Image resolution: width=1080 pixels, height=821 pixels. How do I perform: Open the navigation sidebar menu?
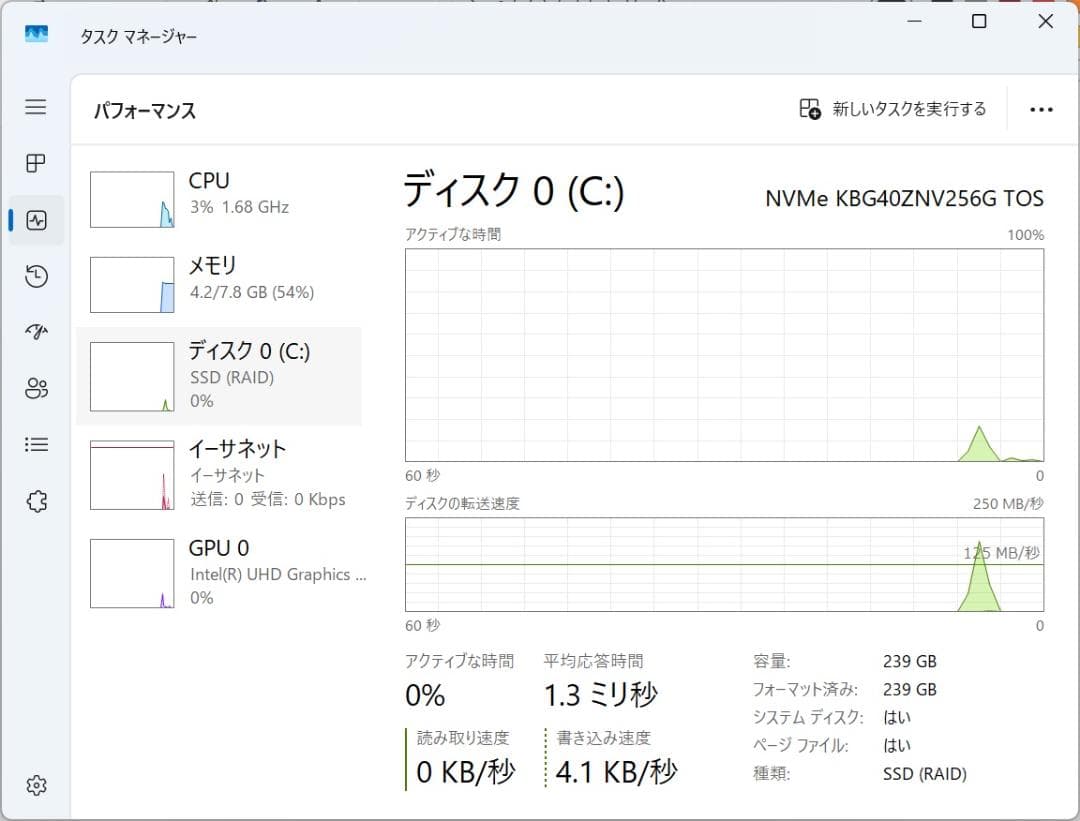(x=35, y=107)
